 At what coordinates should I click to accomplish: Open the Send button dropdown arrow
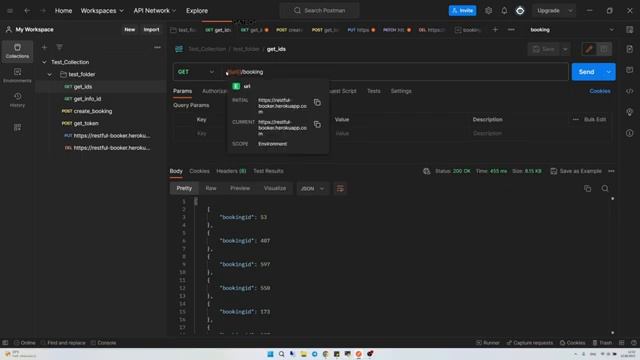click(608, 72)
